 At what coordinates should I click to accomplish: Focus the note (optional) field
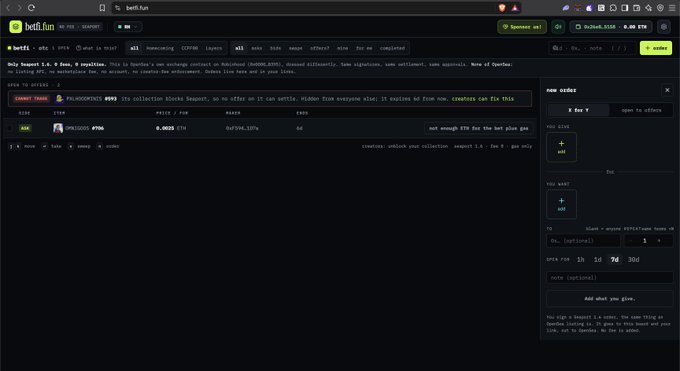pos(609,278)
